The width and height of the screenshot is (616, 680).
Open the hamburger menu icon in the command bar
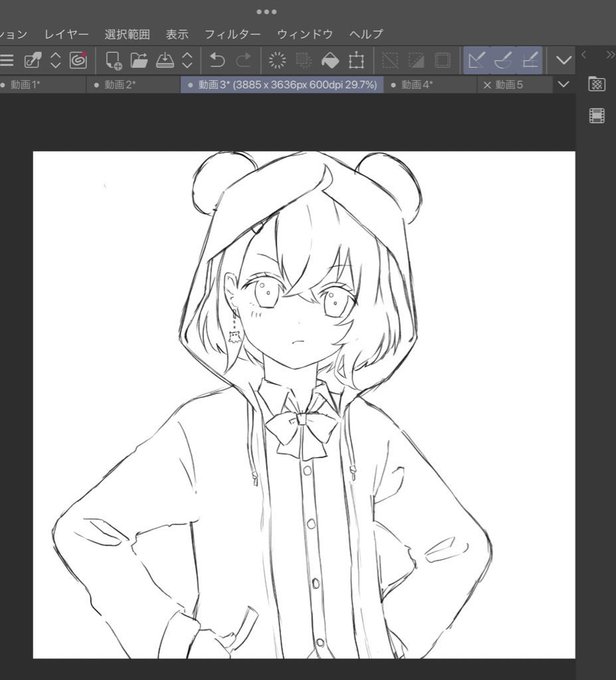pyautogui.click(x=6, y=60)
